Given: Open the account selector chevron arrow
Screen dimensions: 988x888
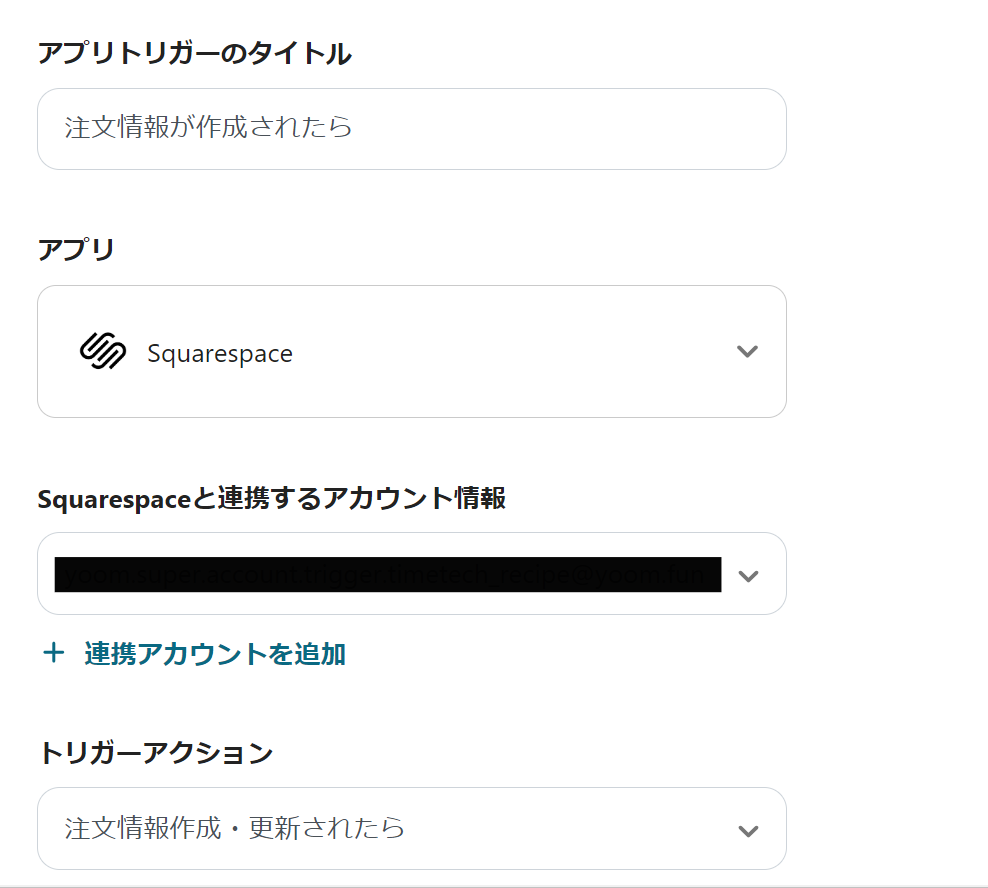Looking at the screenshot, I should [747, 576].
